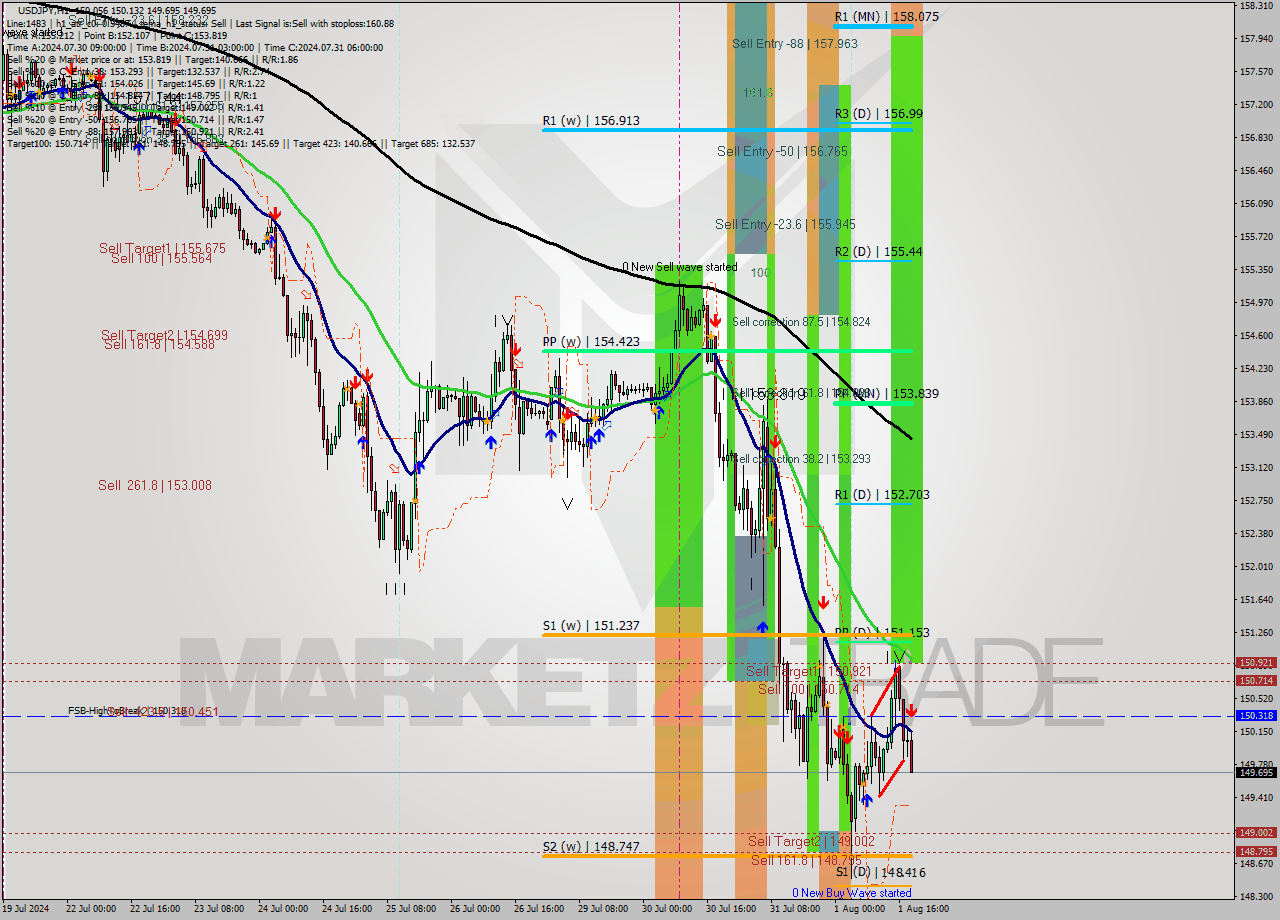
Task: Click the 25 Jul 08:00 time axis label
Action: 411,909
